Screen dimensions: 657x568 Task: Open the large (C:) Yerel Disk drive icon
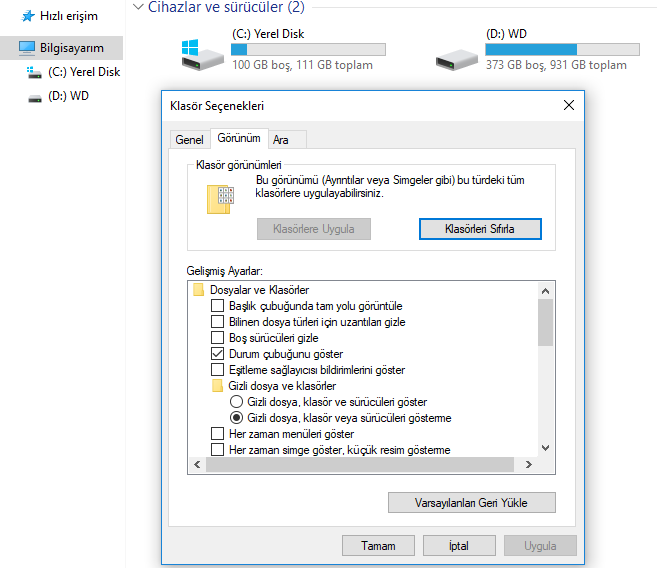(x=202, y=54)
